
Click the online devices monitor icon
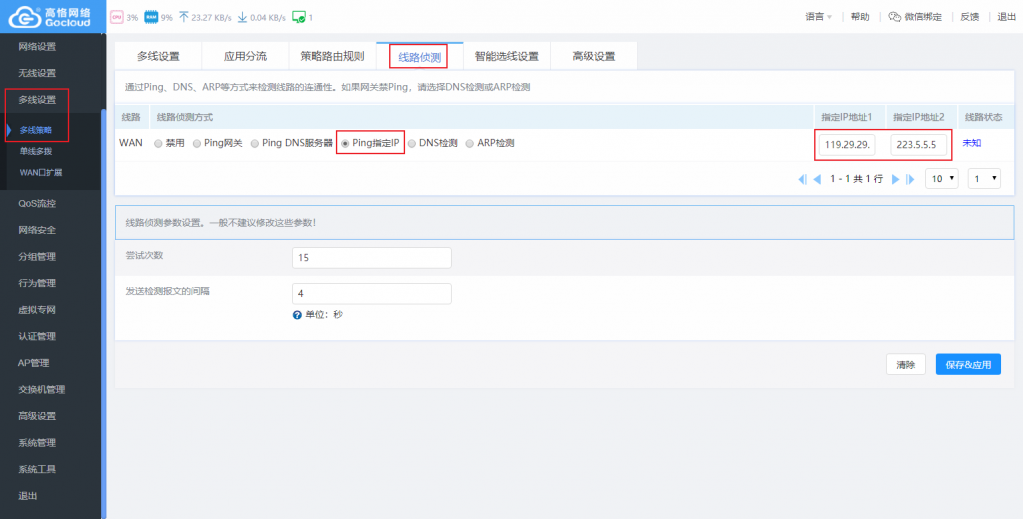(x=298, y=17)
